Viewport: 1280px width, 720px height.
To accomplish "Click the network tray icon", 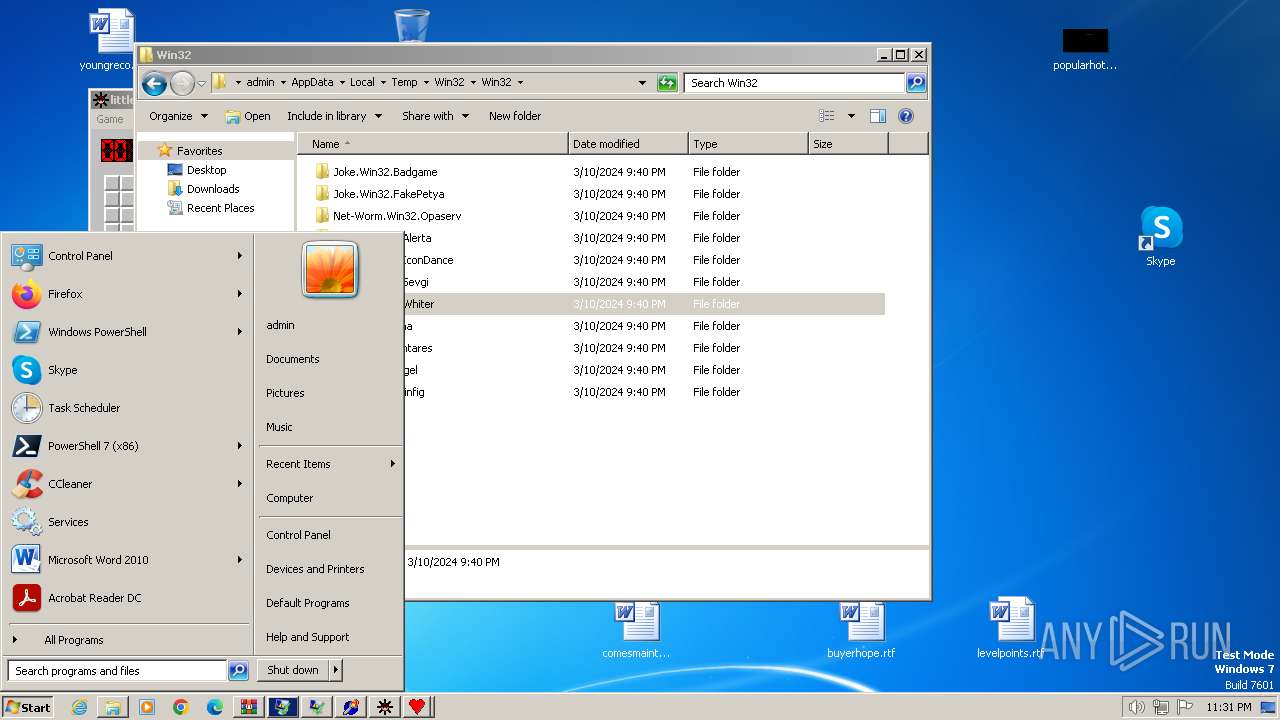I will (1161, 707).
